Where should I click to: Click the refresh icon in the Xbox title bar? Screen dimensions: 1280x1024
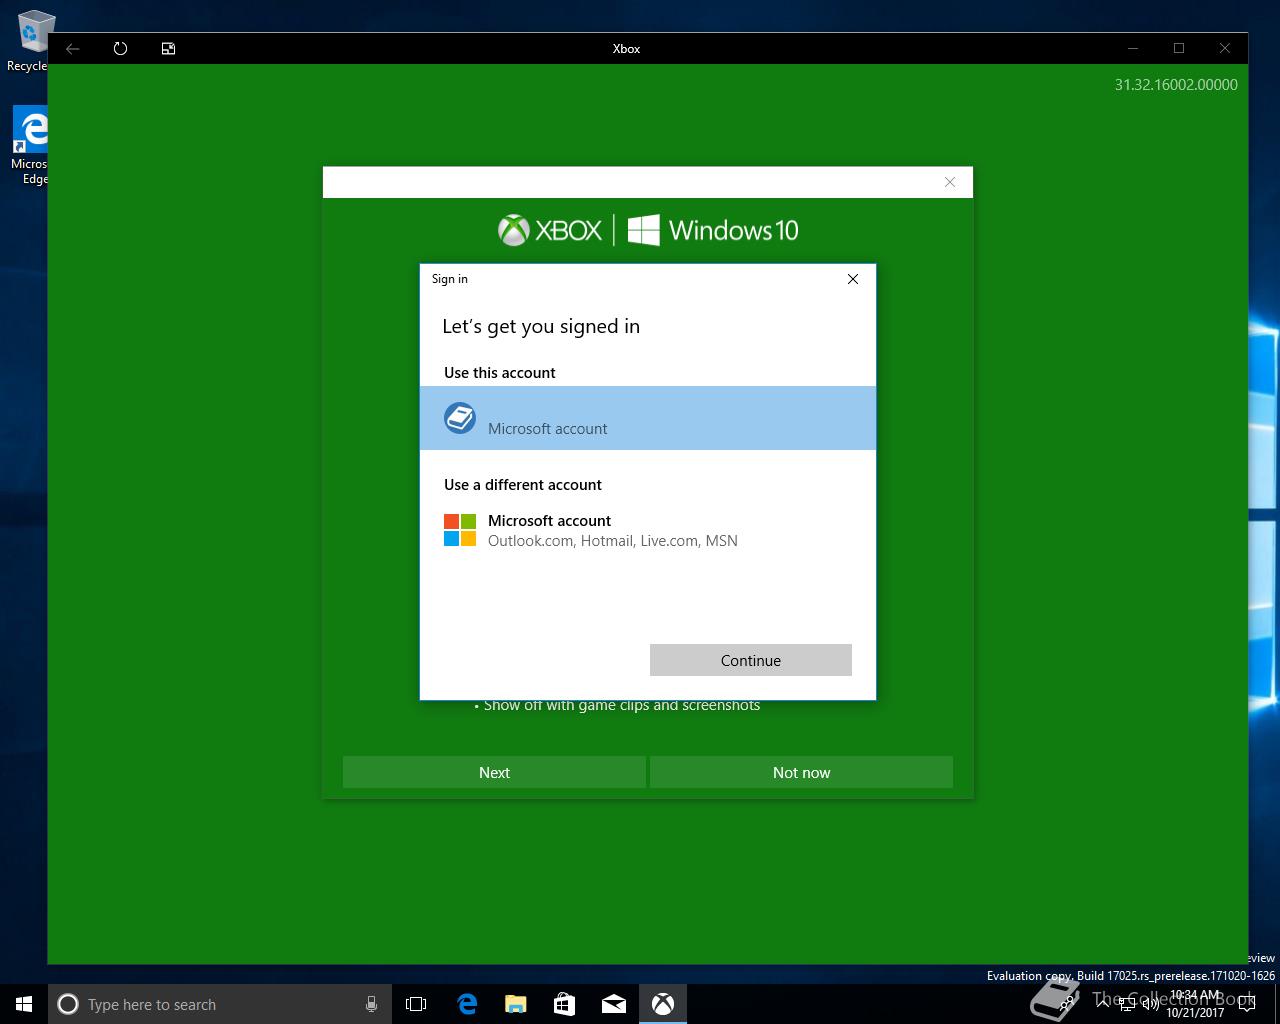[x=121, y=48]
